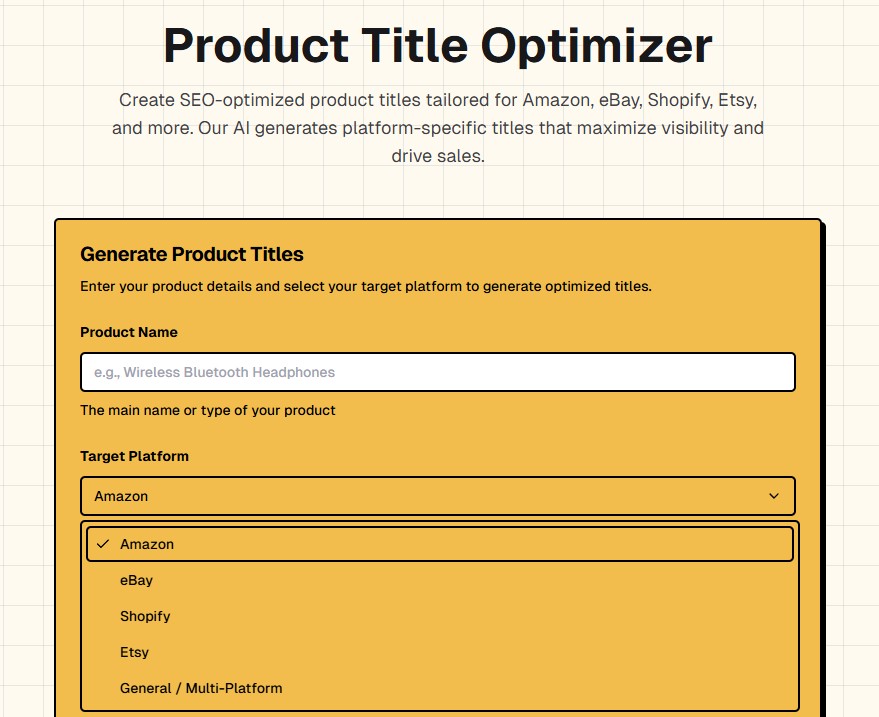
Task: Click the Product Name input field
Action: click(437, 371)
